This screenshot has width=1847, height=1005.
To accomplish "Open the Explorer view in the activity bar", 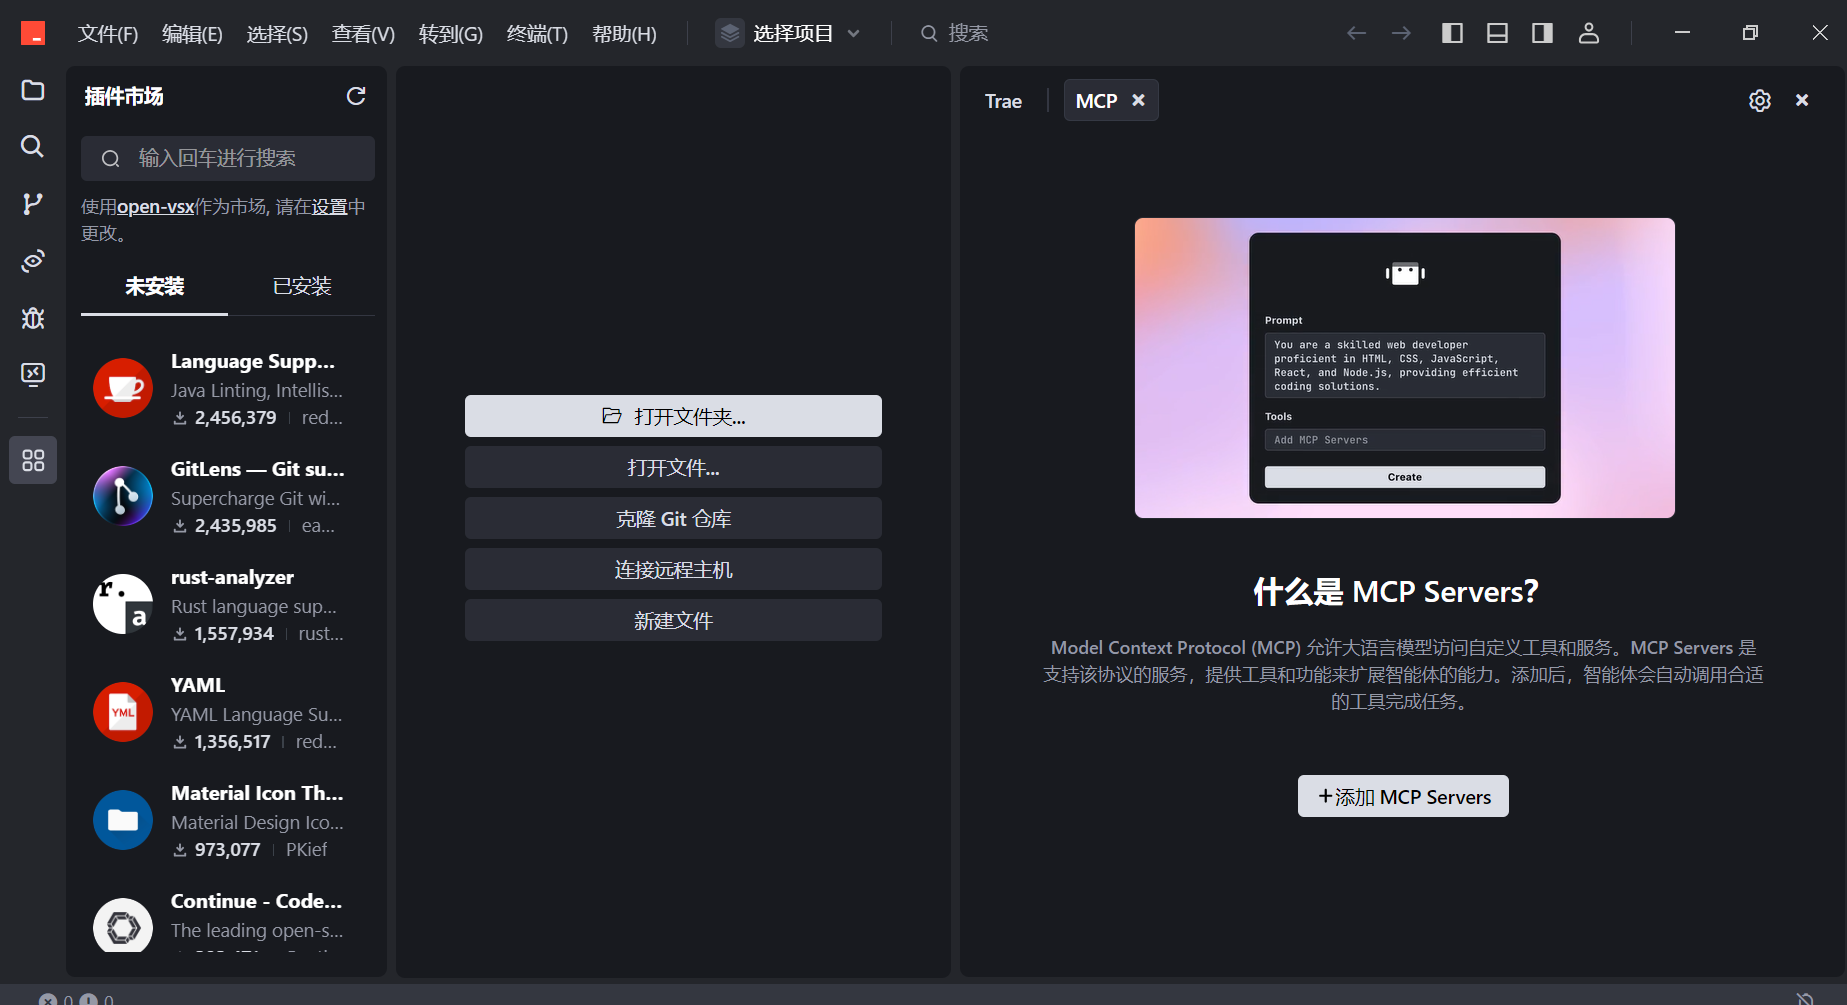I will pos(32,90).
